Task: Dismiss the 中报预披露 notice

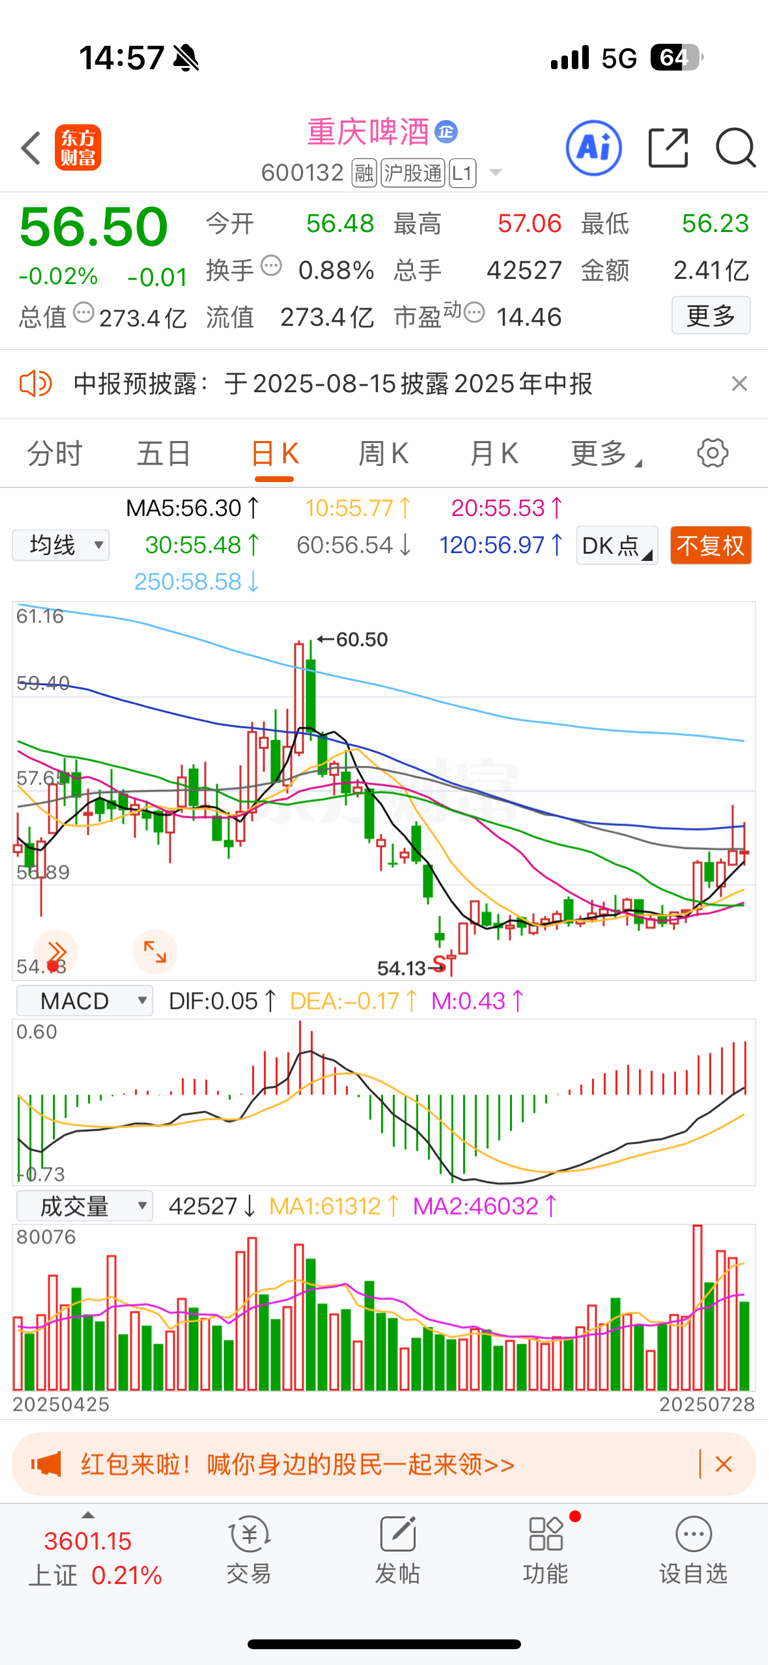Action: click(739, 384)
